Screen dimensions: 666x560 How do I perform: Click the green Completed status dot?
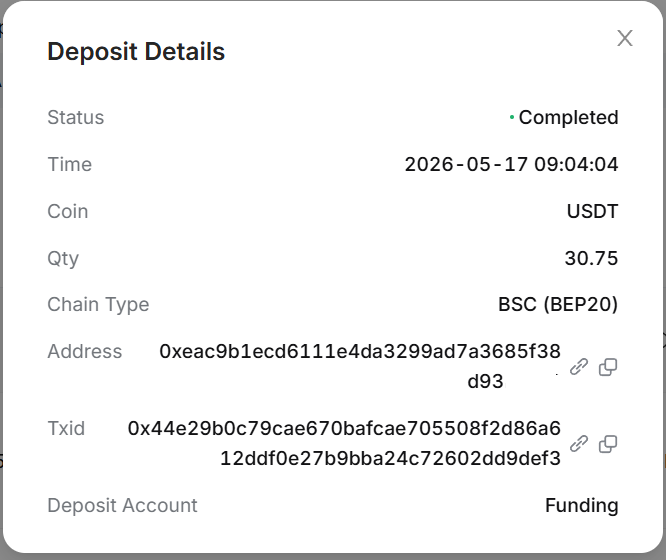point(512,117)
